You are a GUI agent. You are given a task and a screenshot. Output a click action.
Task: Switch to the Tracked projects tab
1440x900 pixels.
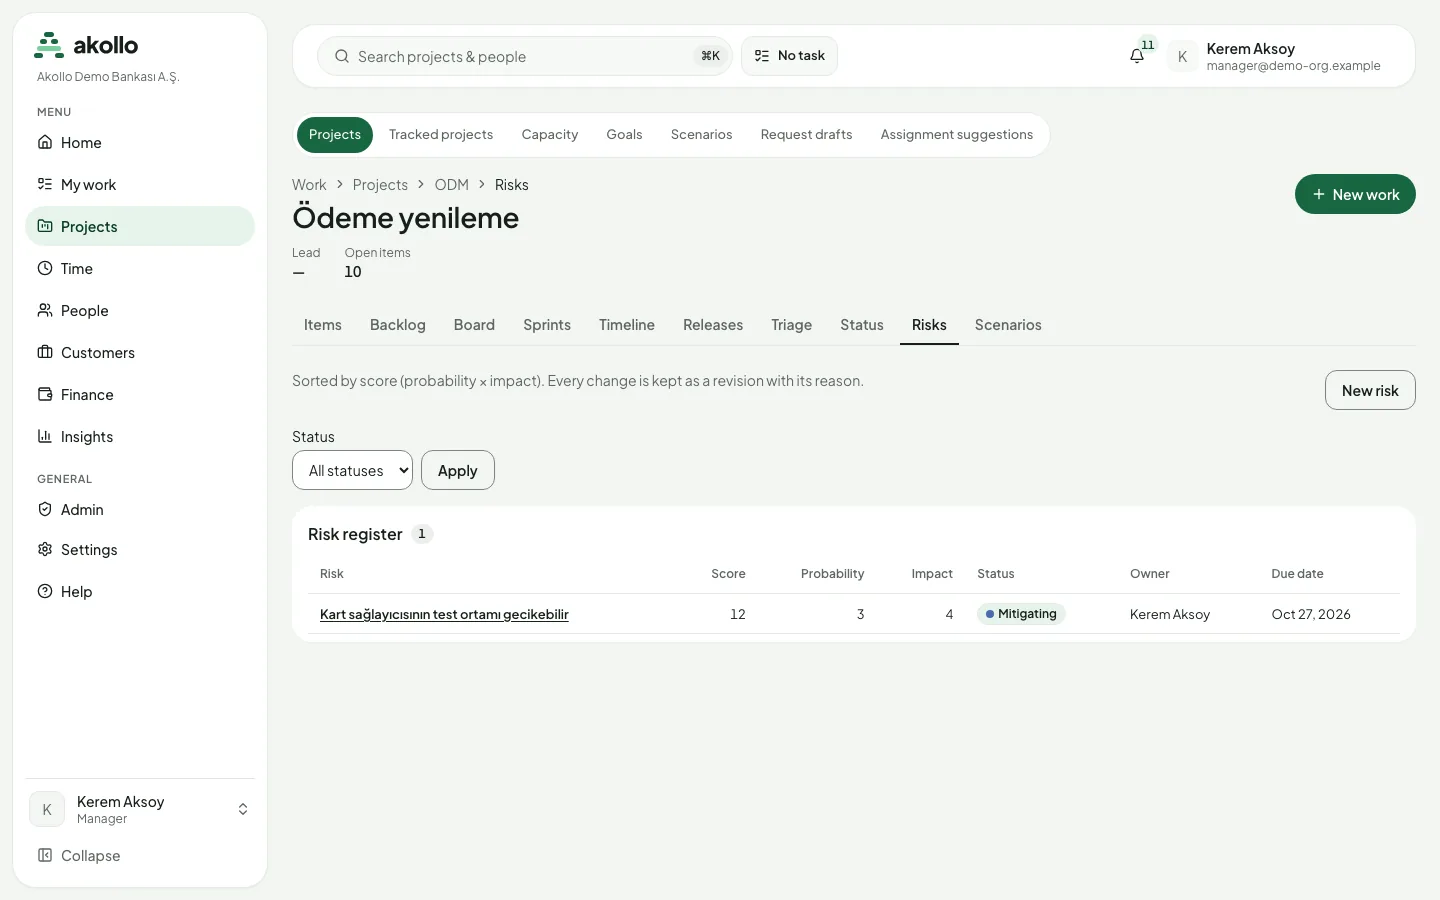441,135
